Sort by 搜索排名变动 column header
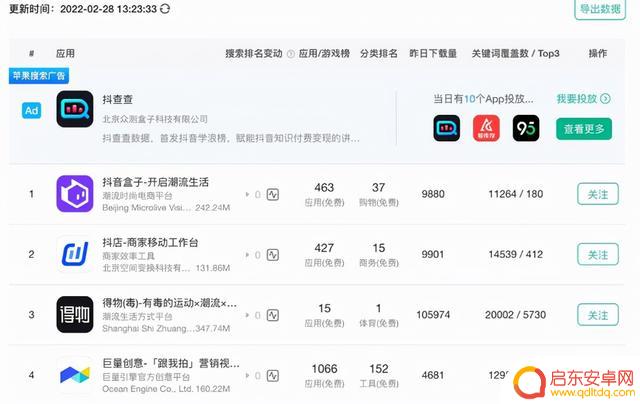 coord(253,53)
